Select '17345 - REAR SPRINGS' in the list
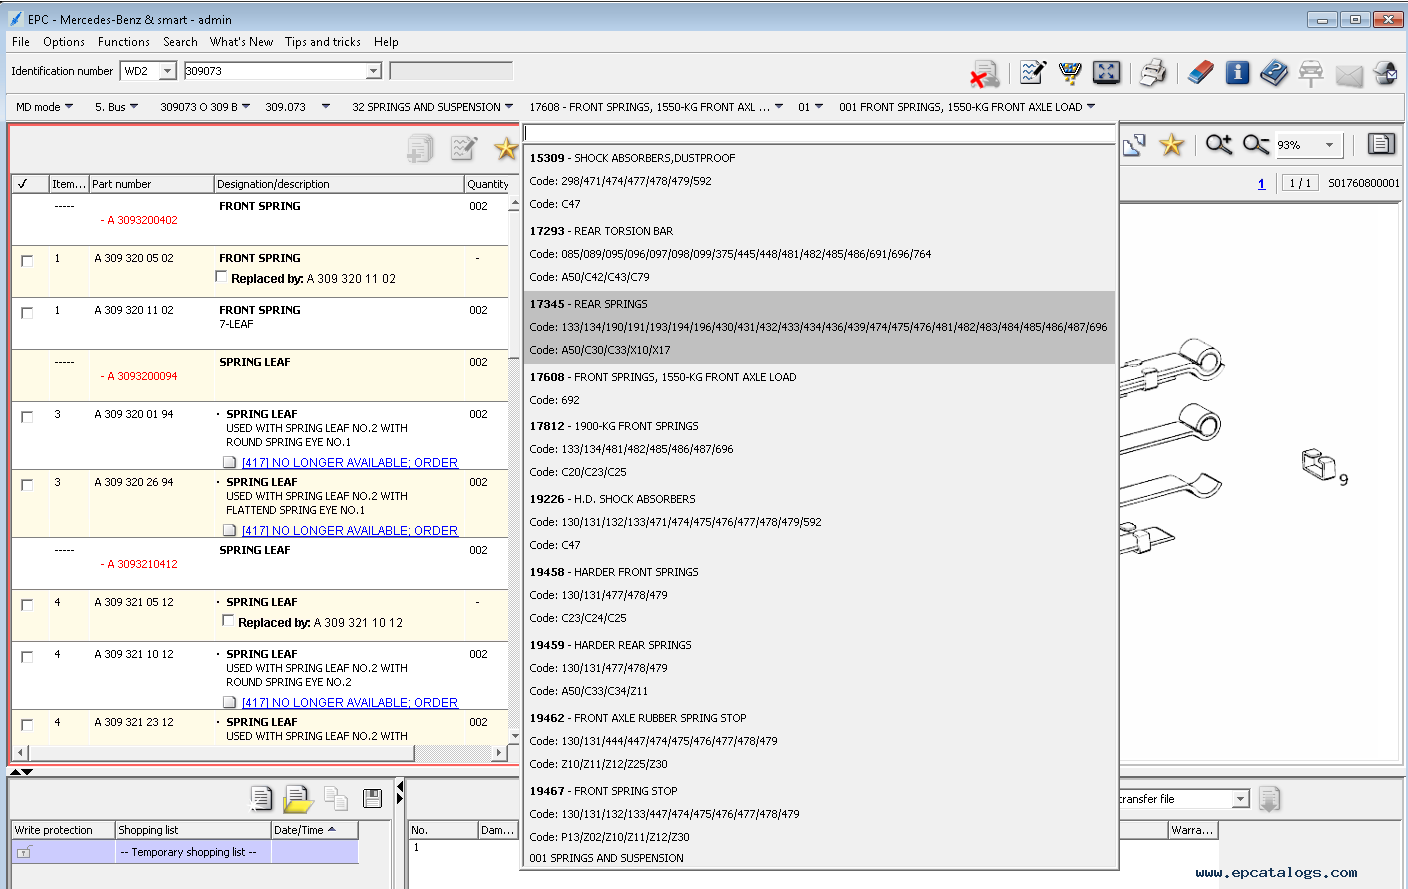The image size is (1408, 889). 819,327
